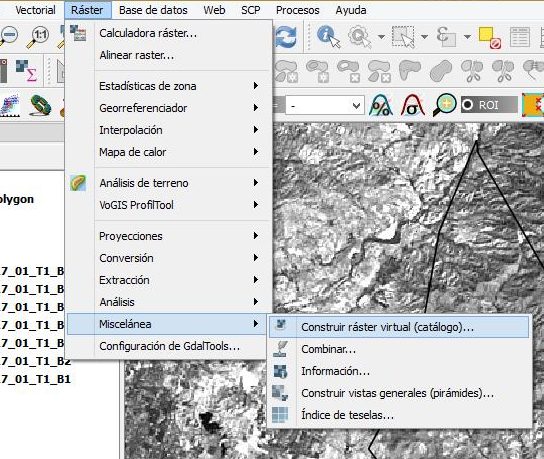The height and width of the screenshot is (459, 544).
Task: Click the cumulative count cut stretch icon
Action: (381, 105)
